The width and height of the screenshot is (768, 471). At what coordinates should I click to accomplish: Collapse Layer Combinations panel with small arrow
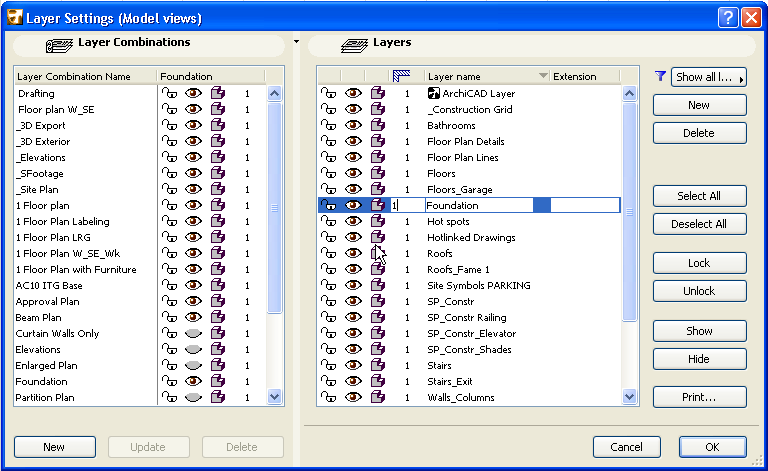(296, 42)
